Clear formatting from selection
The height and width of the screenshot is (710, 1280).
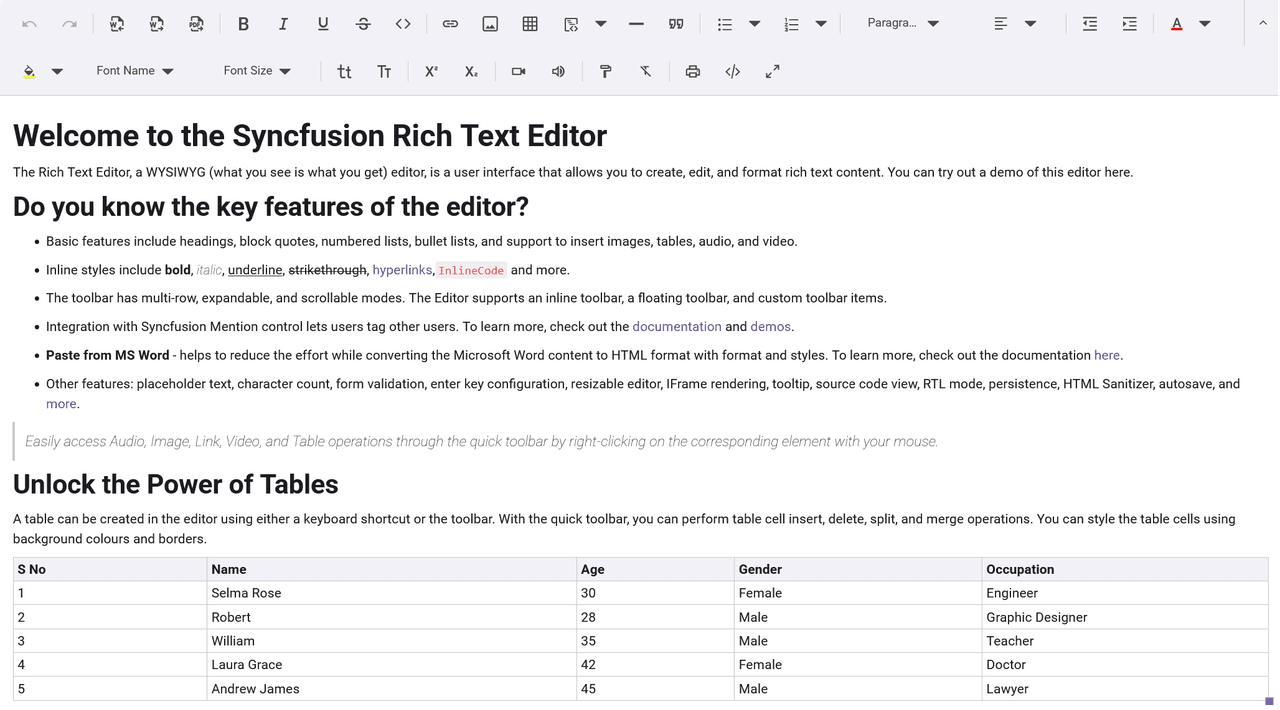(645, 71)
